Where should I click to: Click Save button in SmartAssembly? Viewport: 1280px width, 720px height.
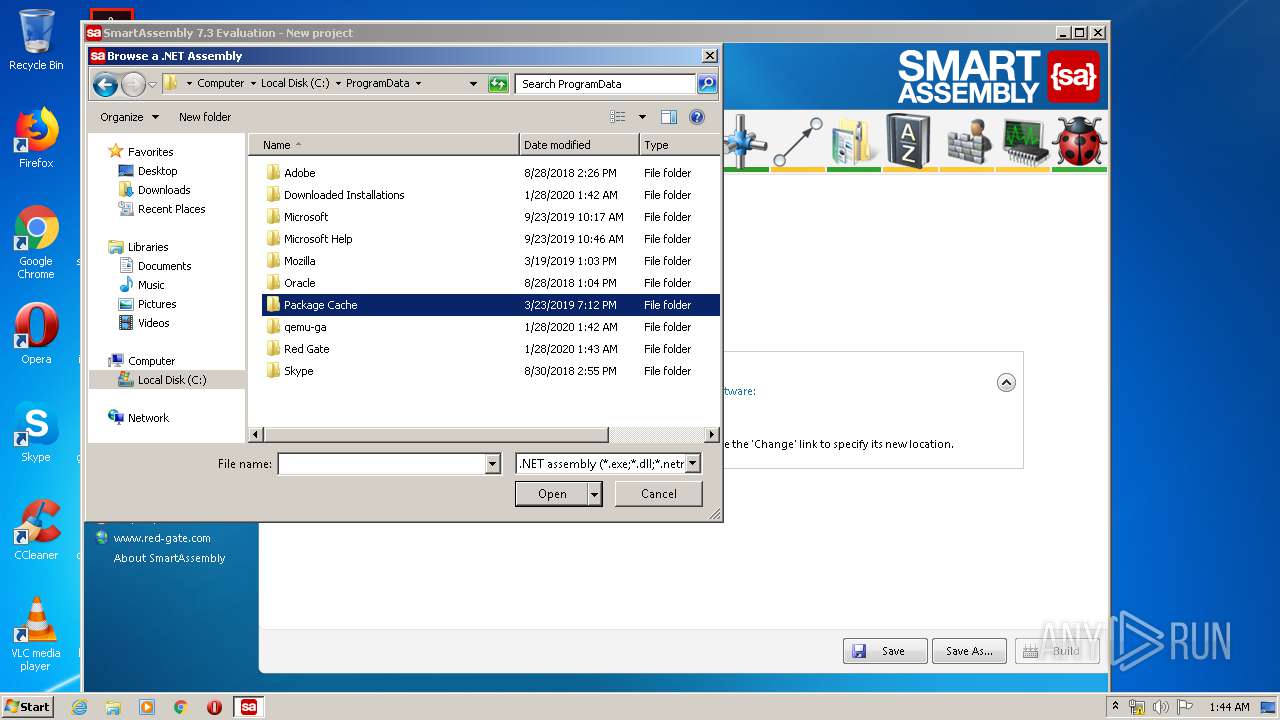885,651
